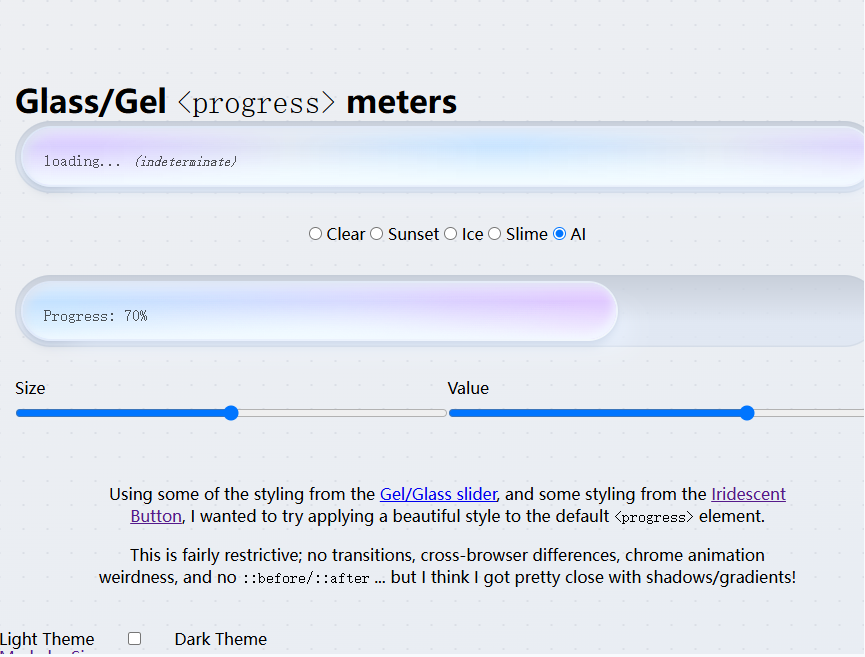The height and width of the screenshot is (657, 865).
Task: Toggle the Light/Dark Theme checkbox
Action: click(135, 639)
